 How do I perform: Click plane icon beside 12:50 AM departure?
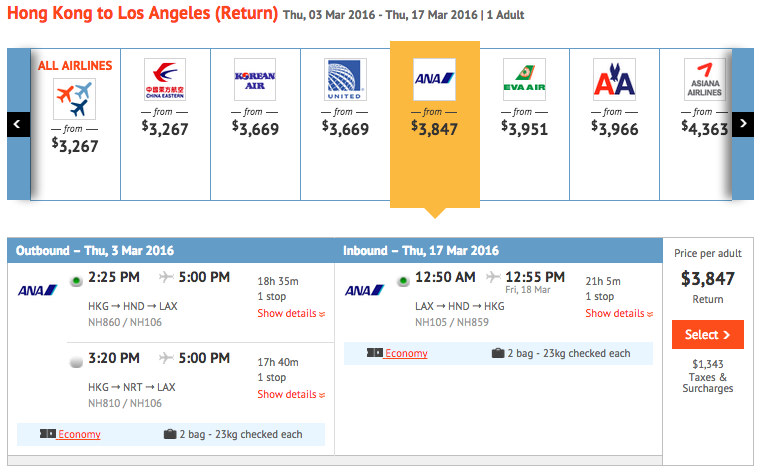click(x=493, y=277)
